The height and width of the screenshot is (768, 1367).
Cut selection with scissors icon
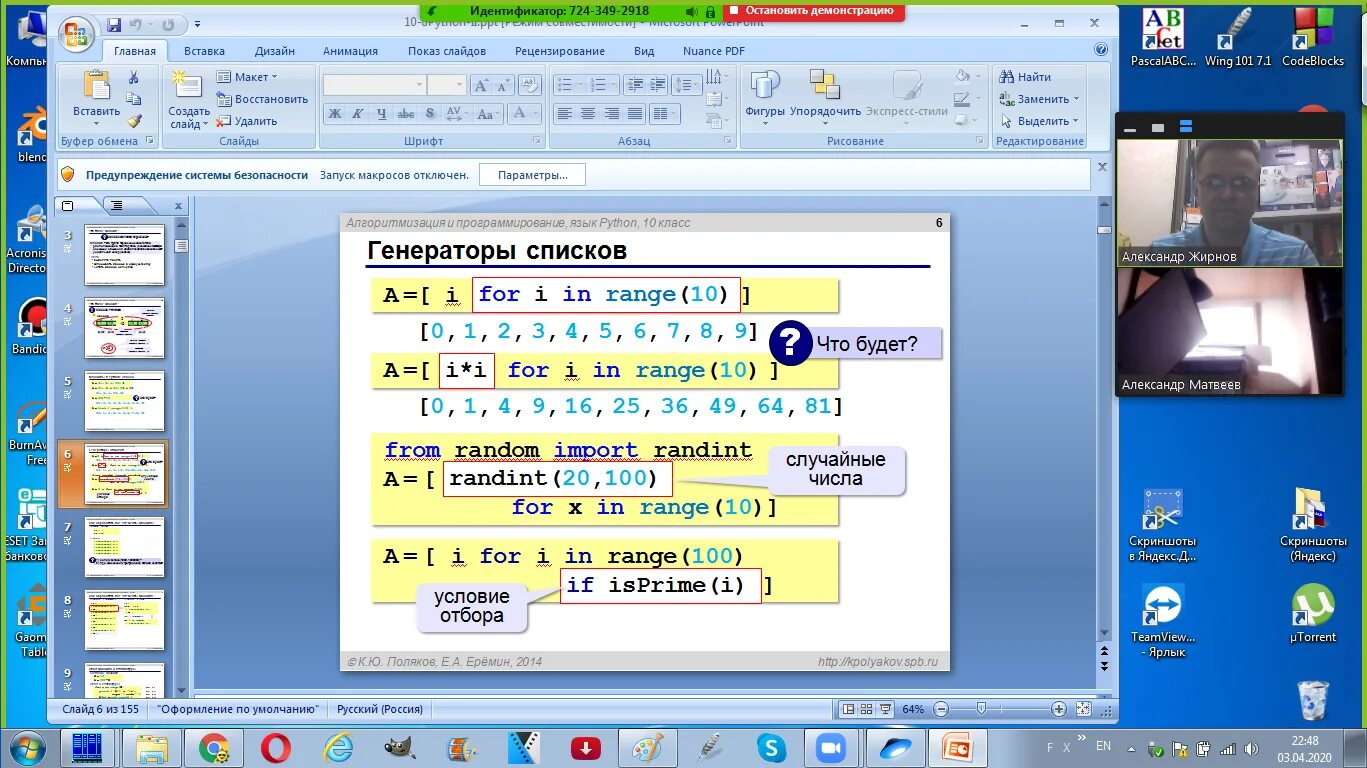tap(133, 78)
